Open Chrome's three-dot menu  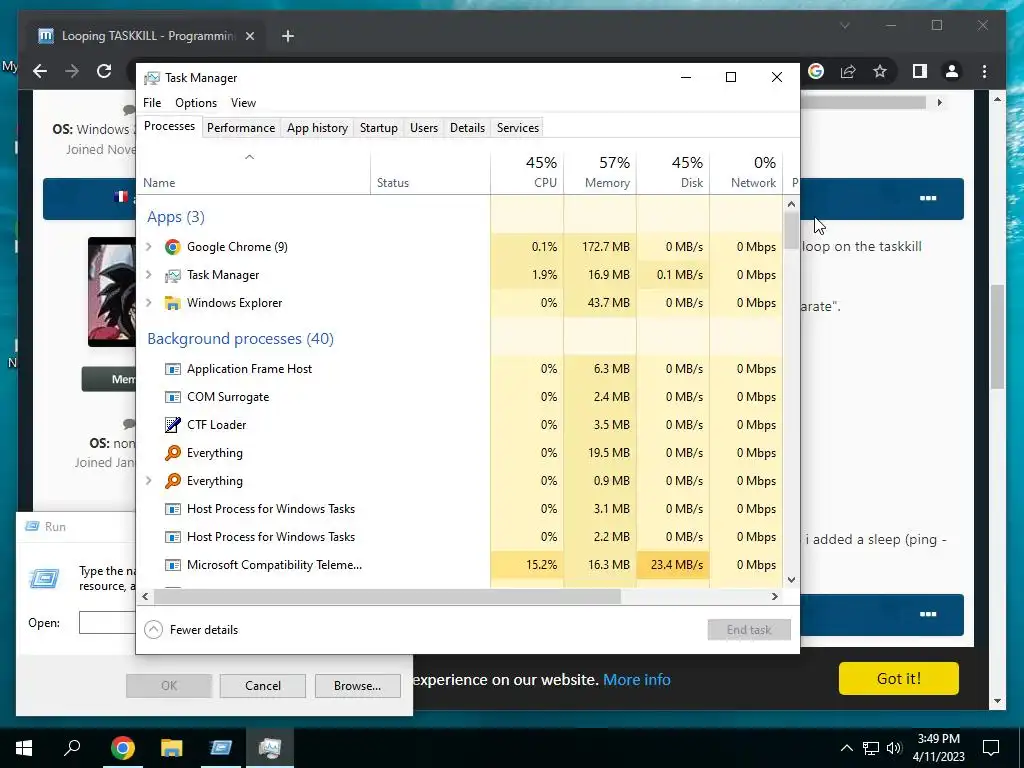click(x=984, y=71)
